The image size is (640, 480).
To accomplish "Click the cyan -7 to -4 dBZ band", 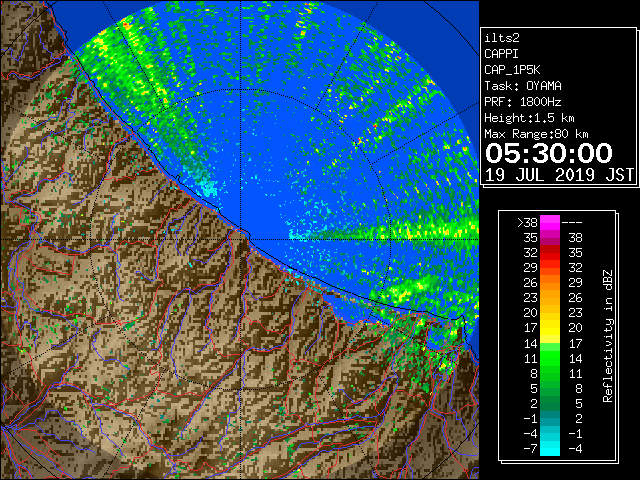I will [x=550, y=448].
